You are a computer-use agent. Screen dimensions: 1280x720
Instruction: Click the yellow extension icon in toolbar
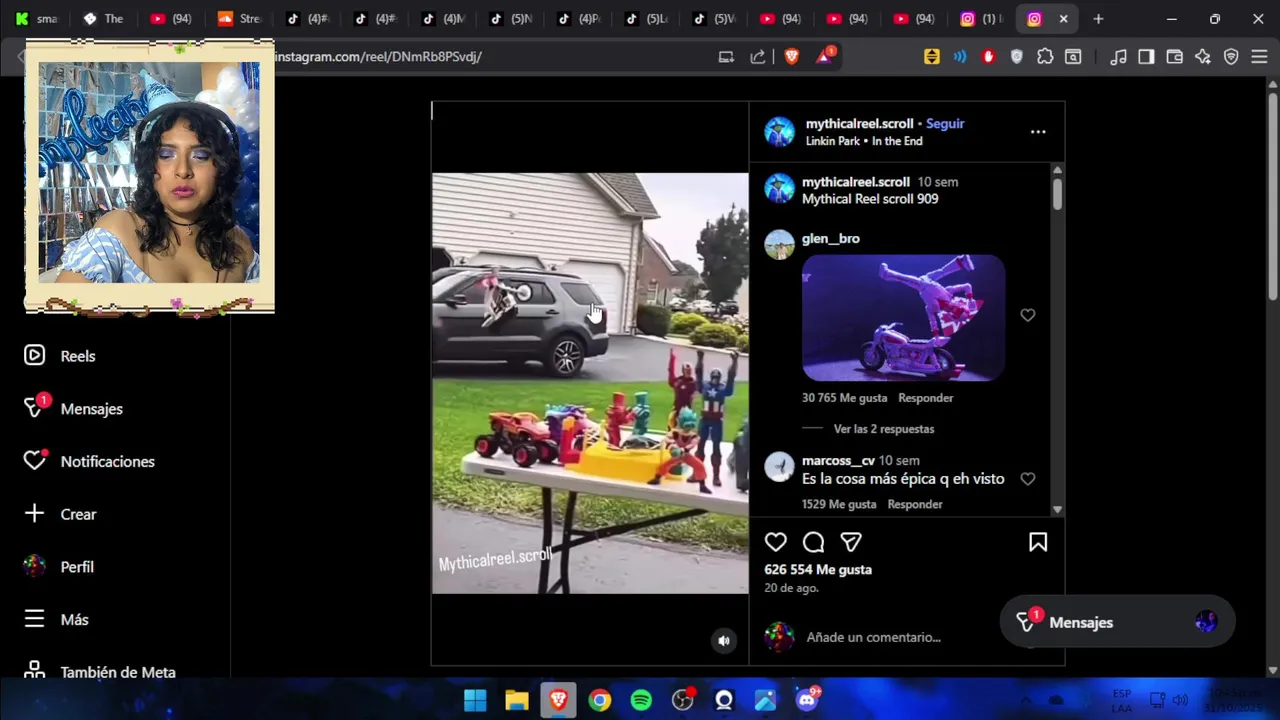(932, 57)
